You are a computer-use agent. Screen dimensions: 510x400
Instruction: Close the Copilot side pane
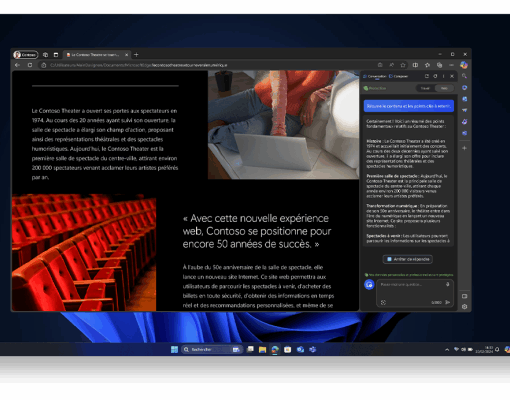click(452, 76)
